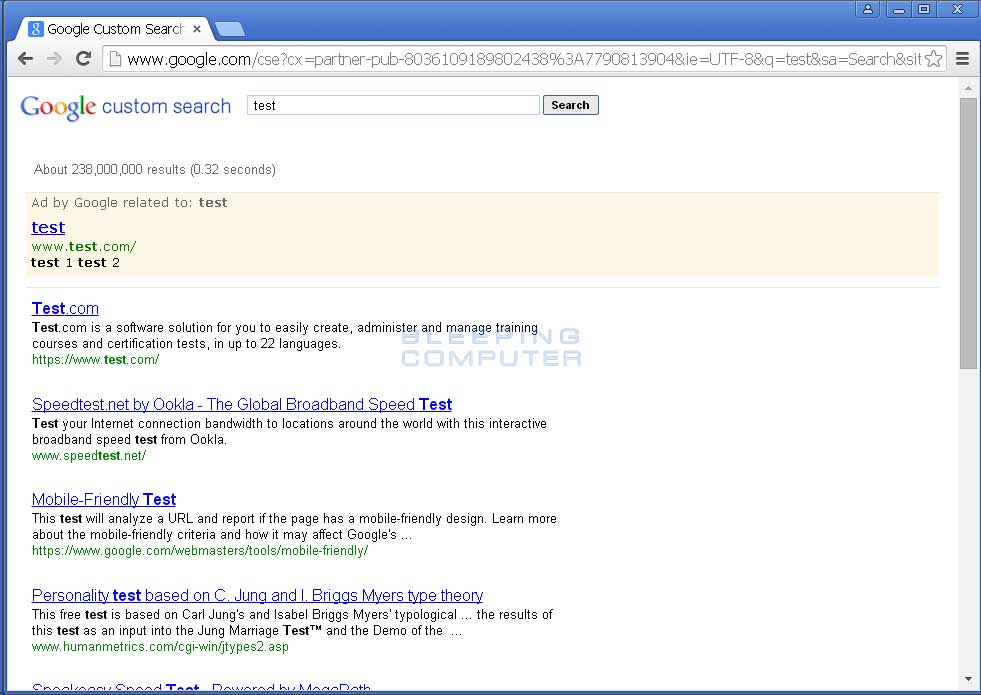Open the Test.com result link
Viewport: 981px width, 695px height.
tap(65, 308)
